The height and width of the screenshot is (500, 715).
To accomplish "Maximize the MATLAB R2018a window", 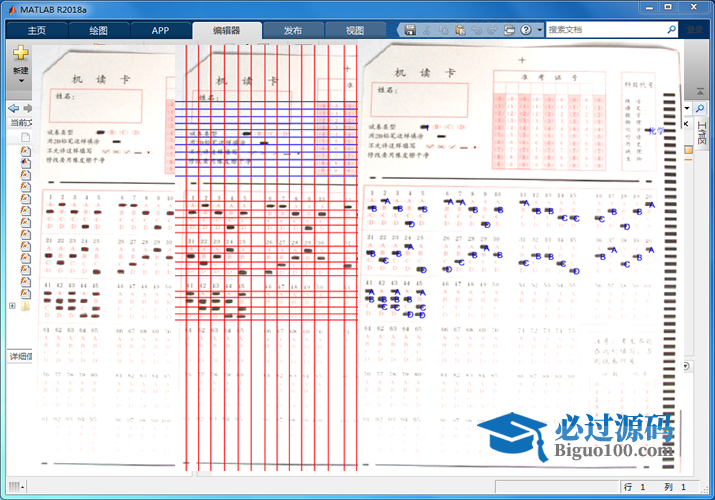I will click(x=668, y=7).
